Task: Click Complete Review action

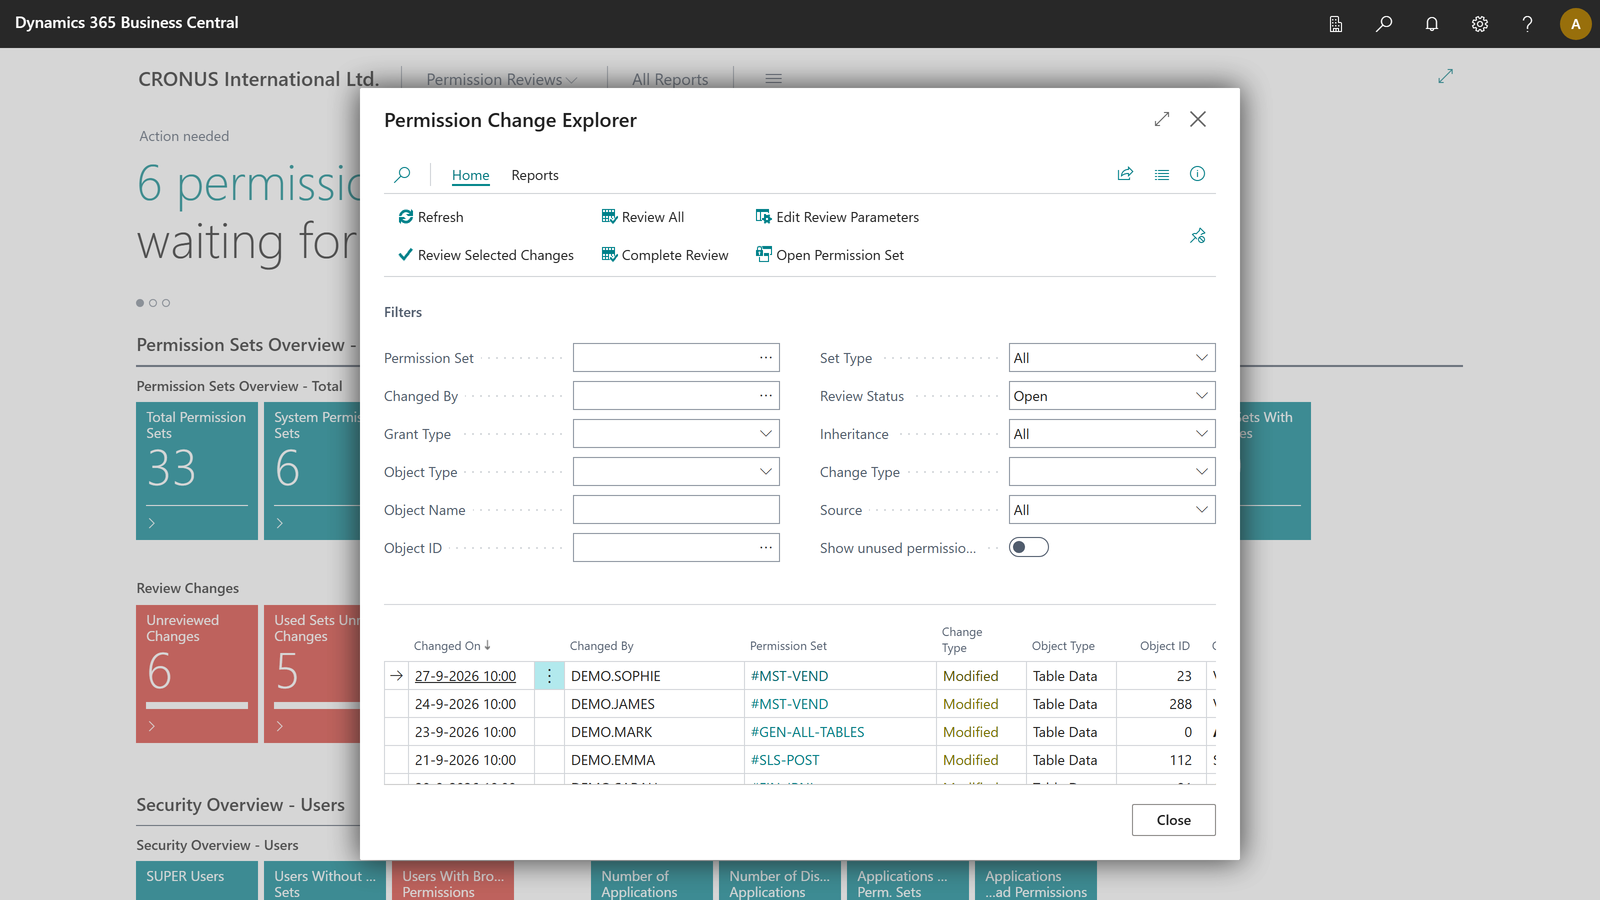Action: (665, 255)
